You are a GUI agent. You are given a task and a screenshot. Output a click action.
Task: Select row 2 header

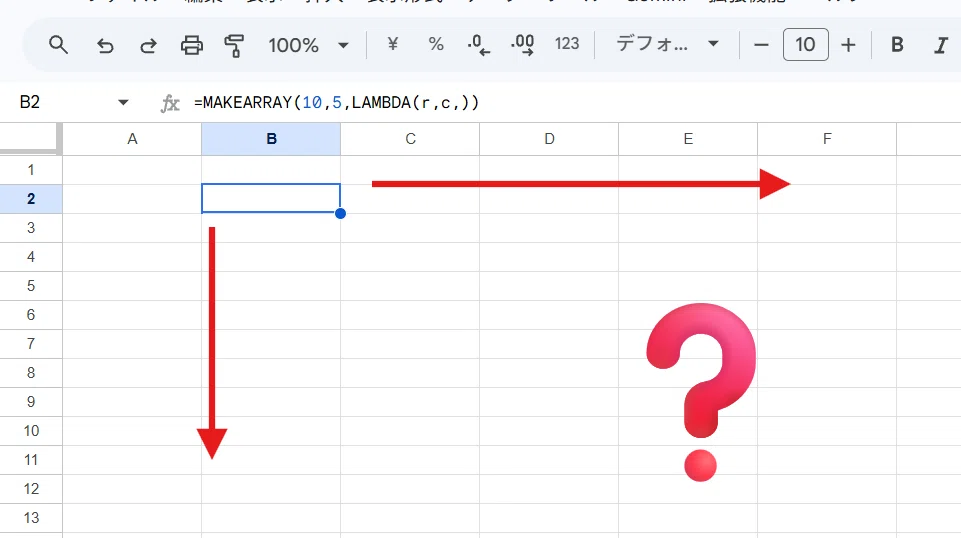point(31,199)
